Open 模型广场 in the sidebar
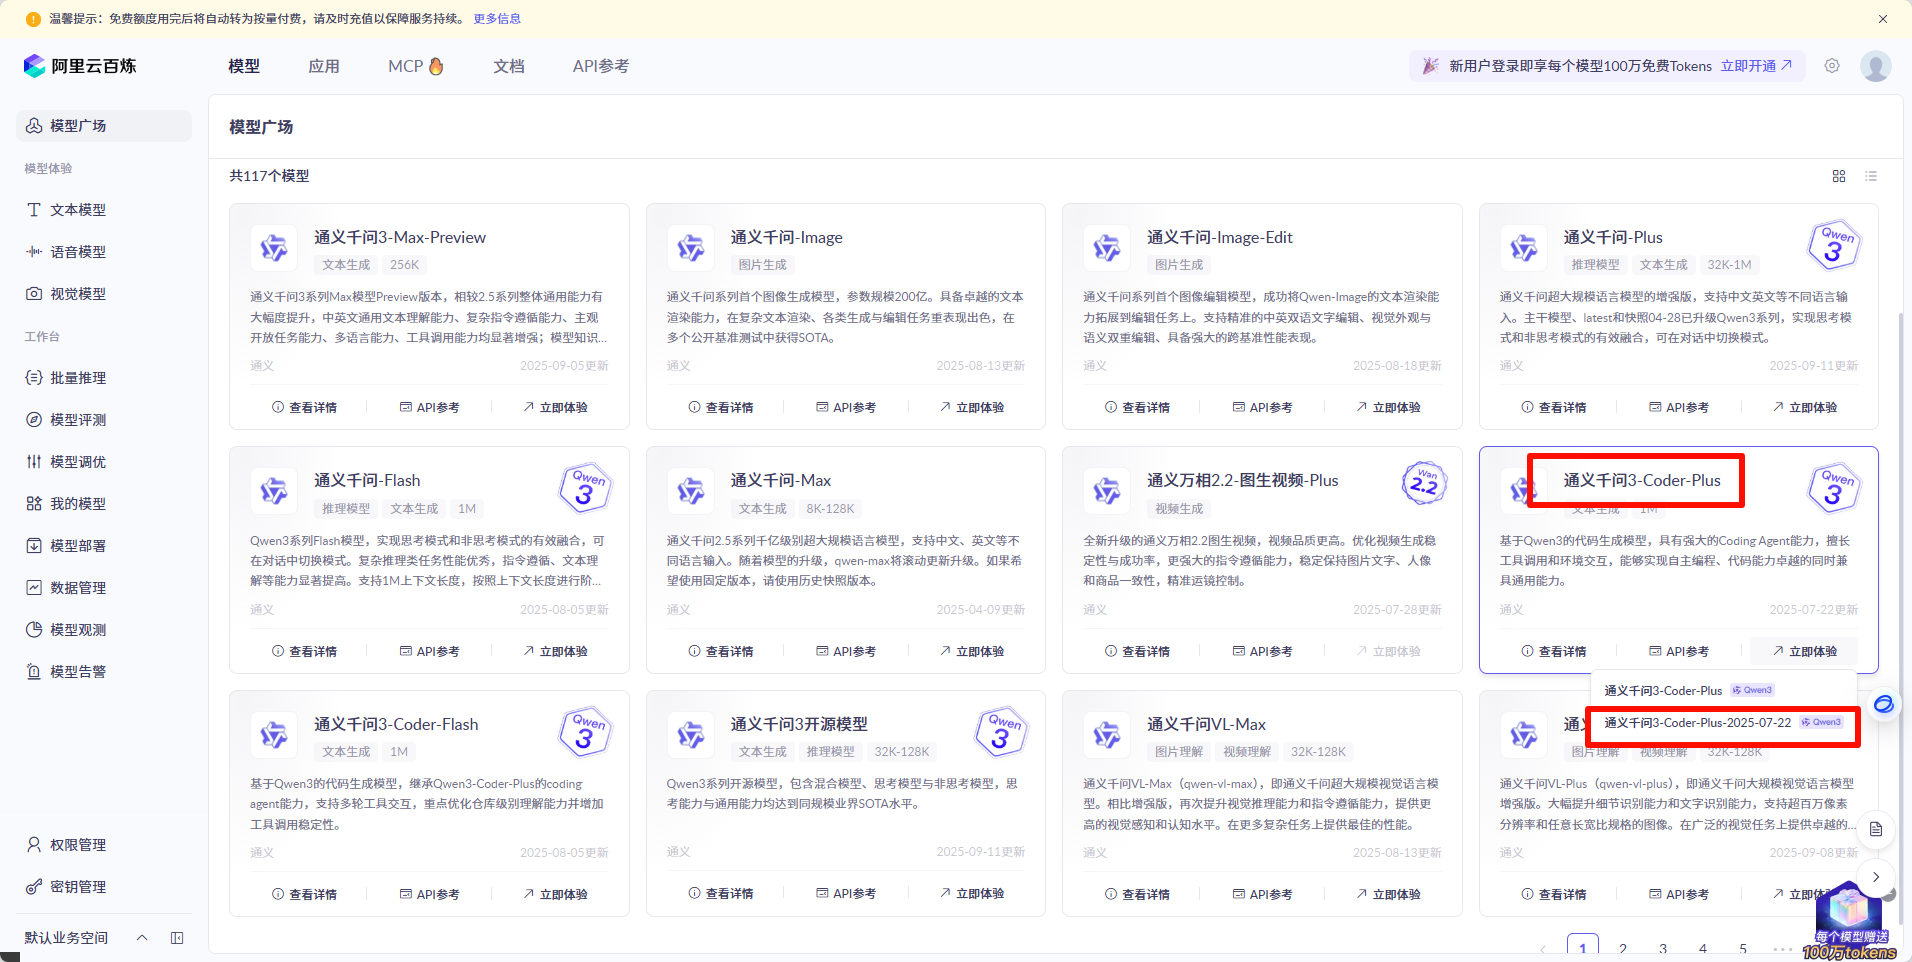This screenshot has height=962, width=1912. pyautogui.click(x=104, y=126)
